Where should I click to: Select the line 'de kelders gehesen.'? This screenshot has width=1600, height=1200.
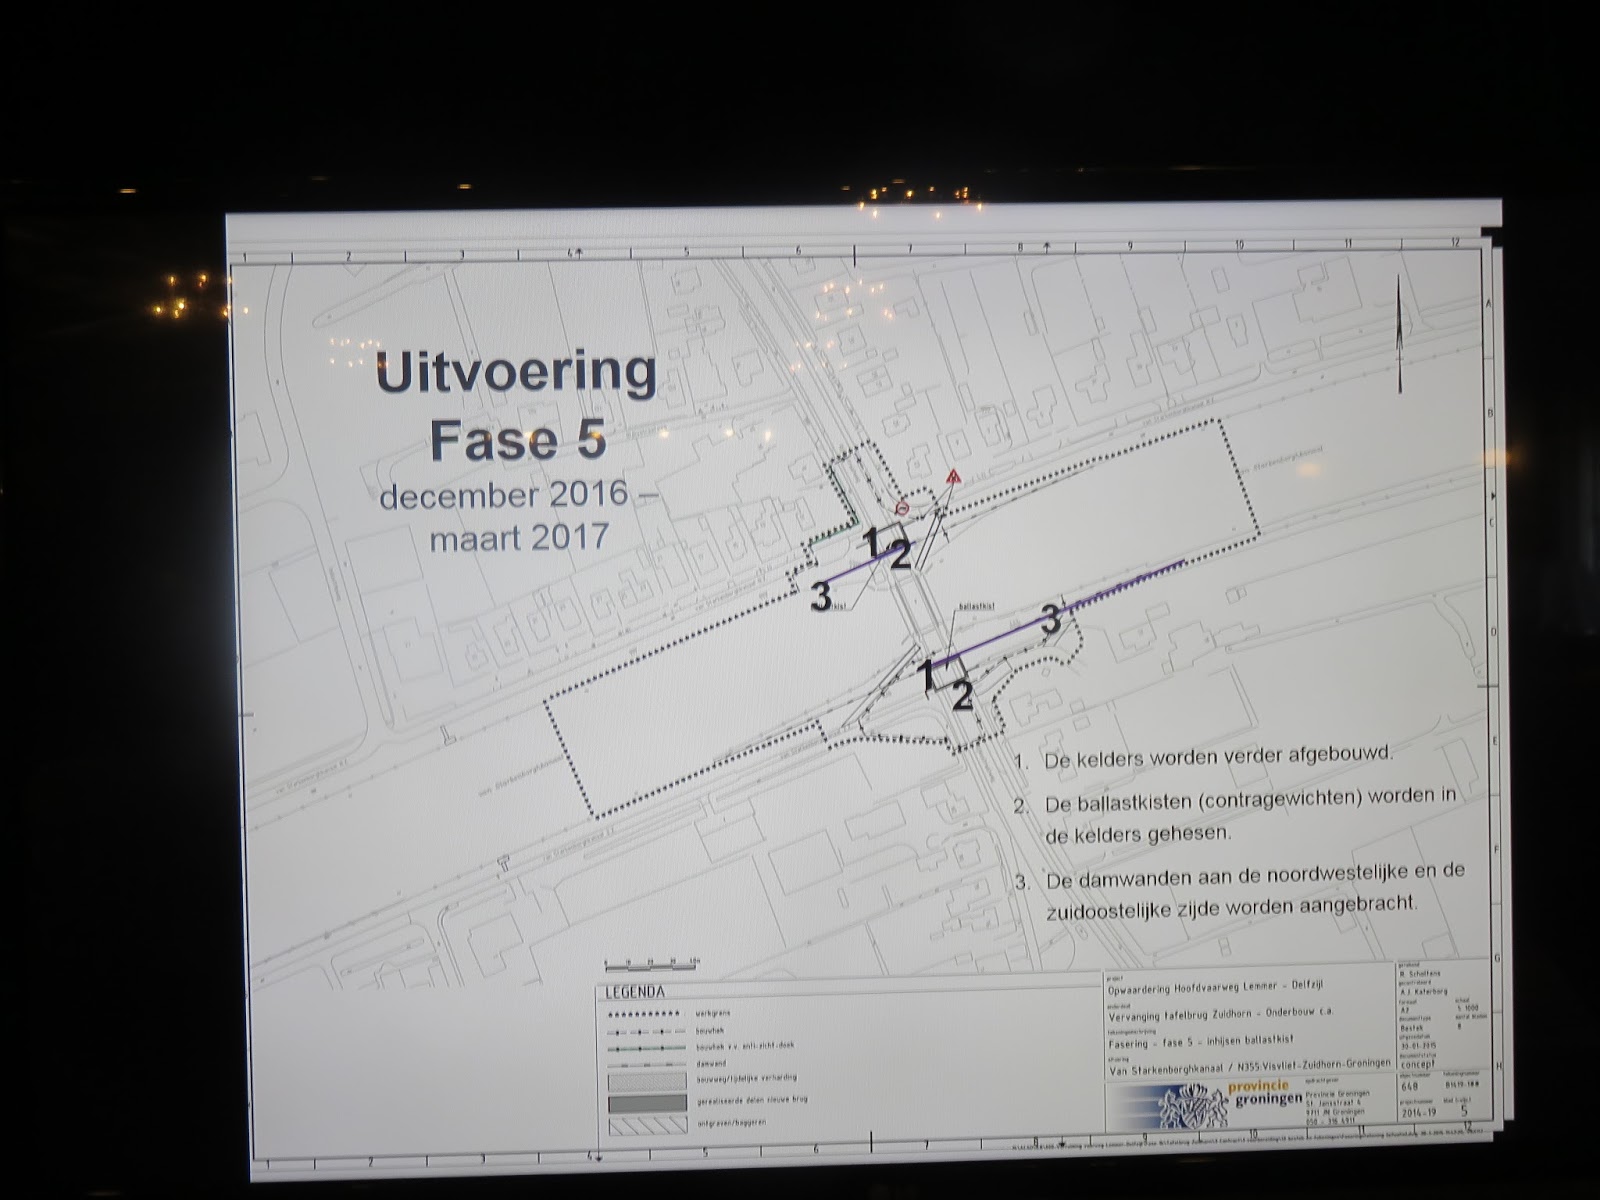click(1138, 834)
